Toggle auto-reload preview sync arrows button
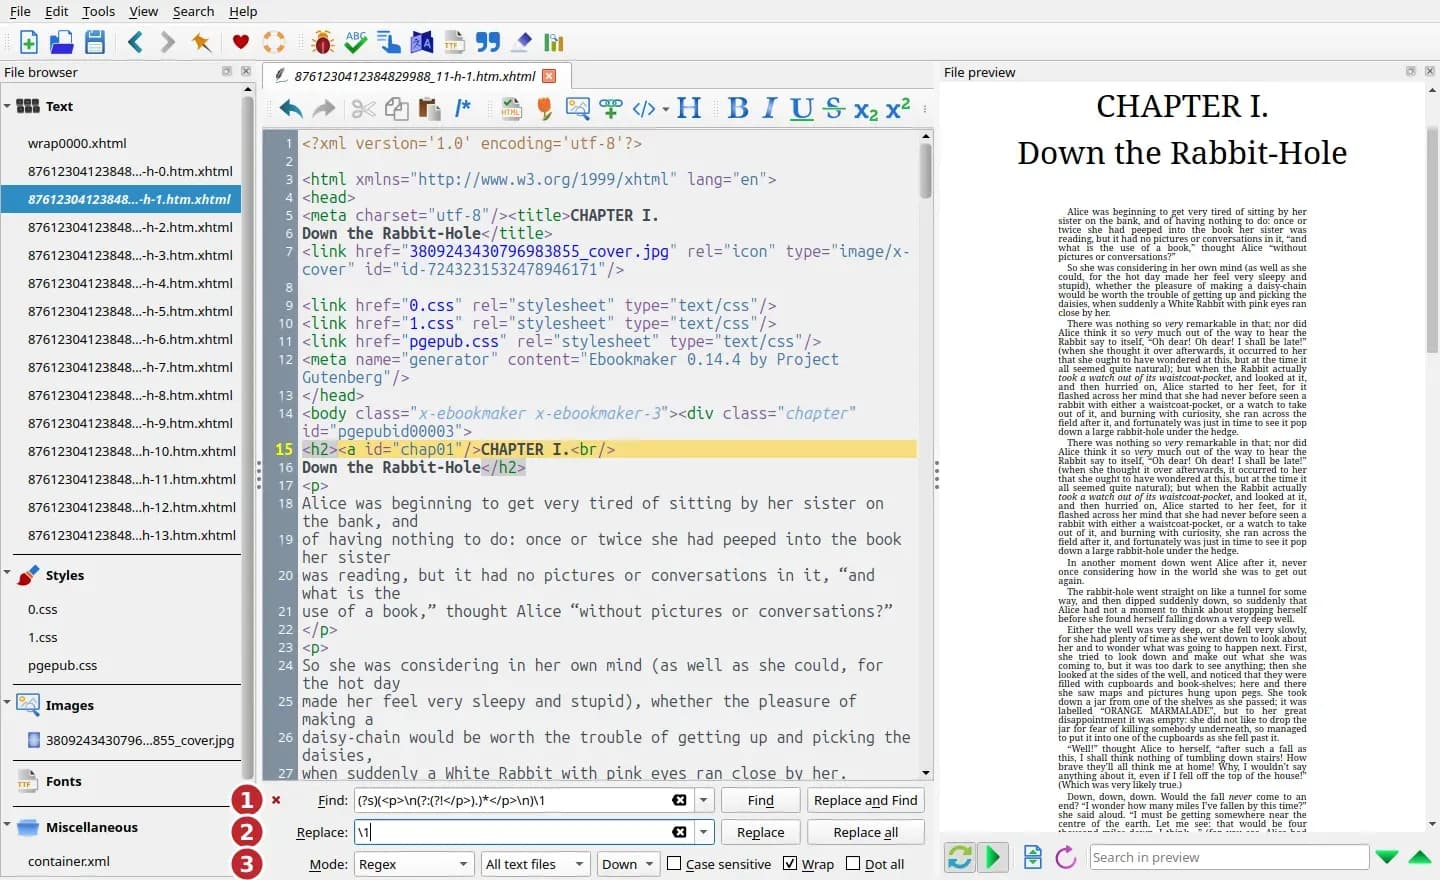Screen dimensions: 1440x880 pos(960,857)
